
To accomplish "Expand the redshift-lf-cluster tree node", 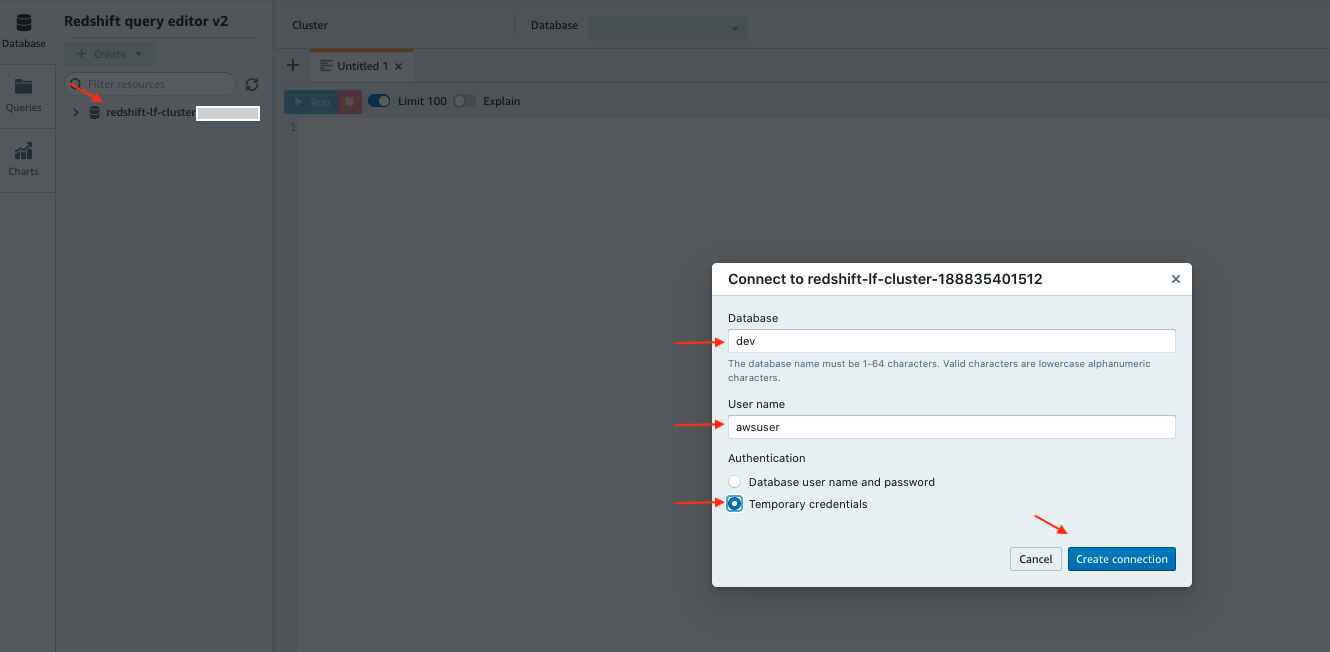I will pos(76,113).
